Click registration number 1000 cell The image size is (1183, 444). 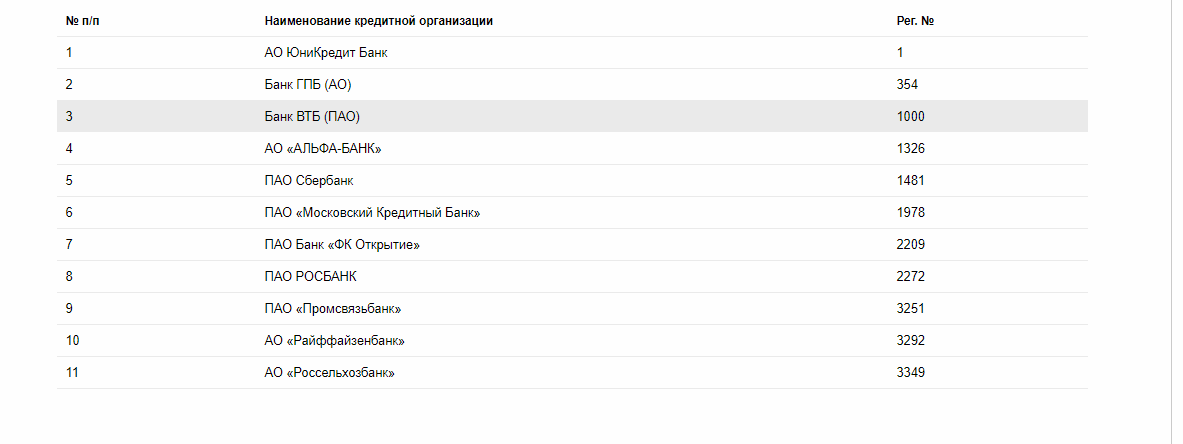pyautogui.click(x=911, y=117)
